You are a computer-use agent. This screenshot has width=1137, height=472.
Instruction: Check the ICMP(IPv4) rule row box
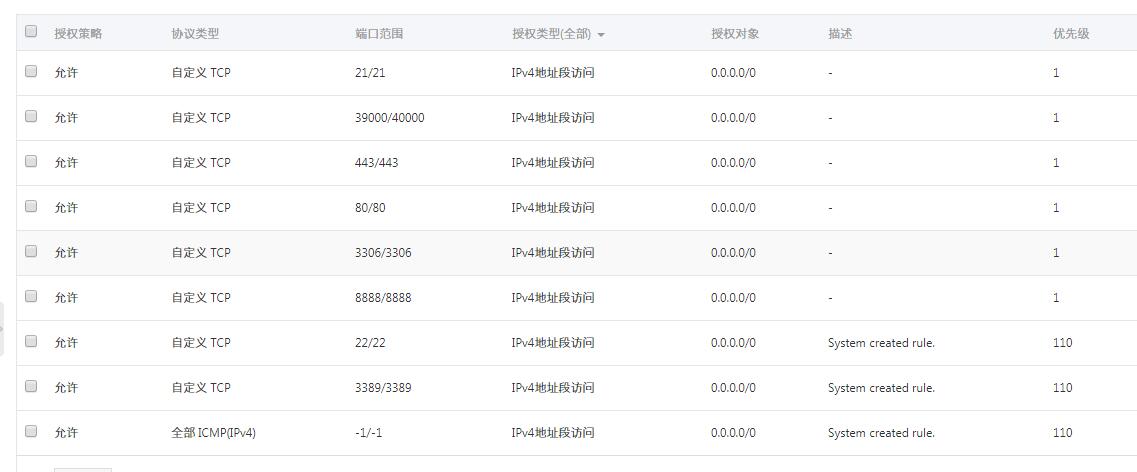pos(30,431)
